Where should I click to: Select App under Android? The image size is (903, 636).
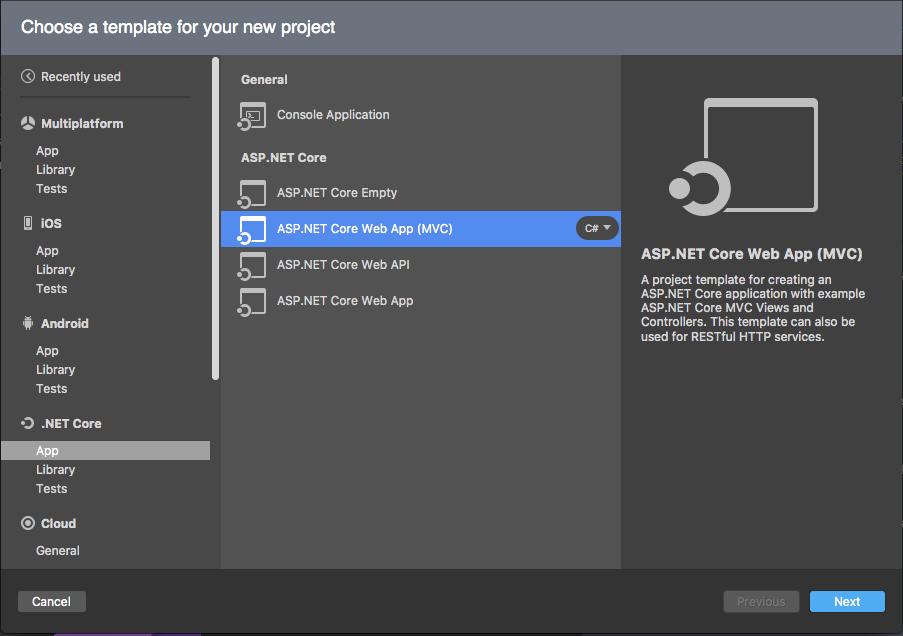click(x=47, y=351)
